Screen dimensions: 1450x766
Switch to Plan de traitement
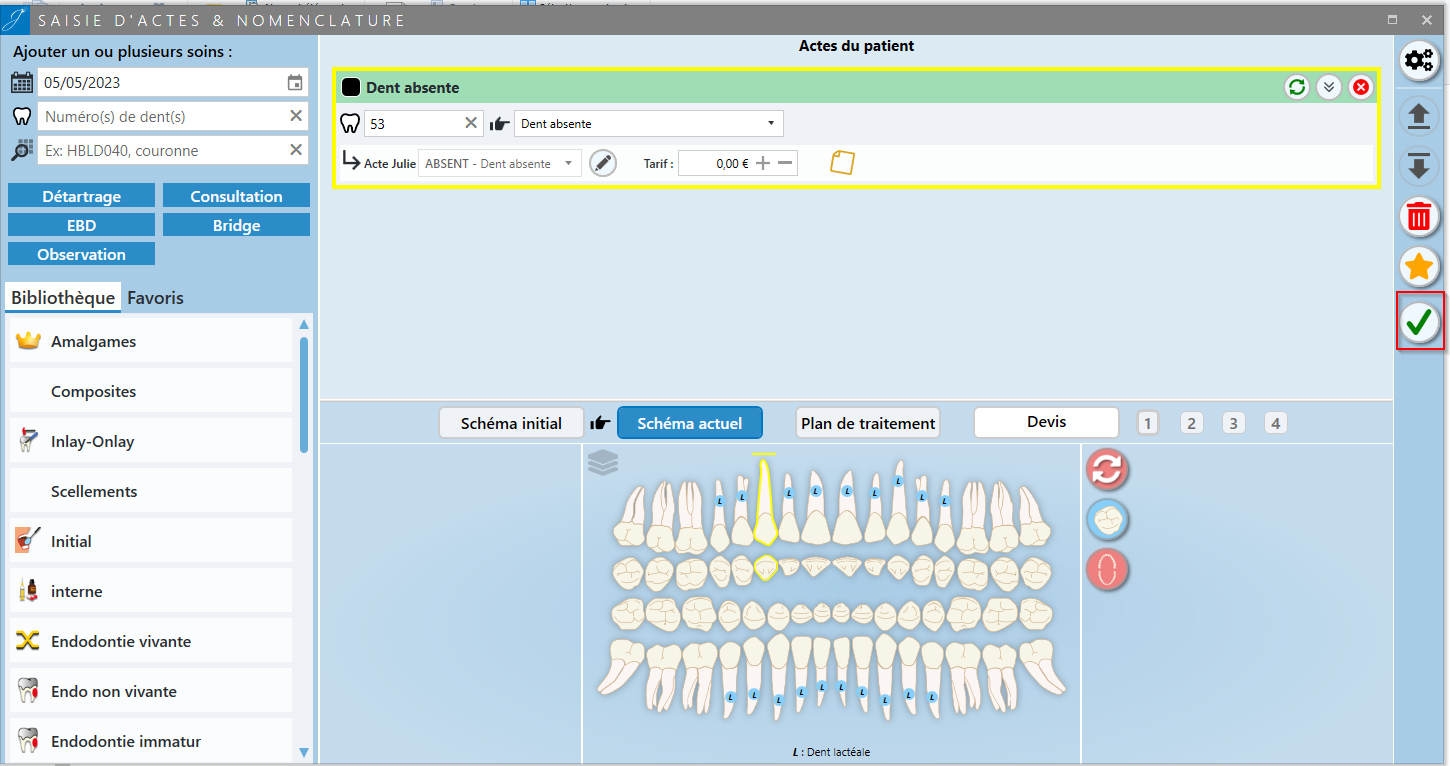868,423
